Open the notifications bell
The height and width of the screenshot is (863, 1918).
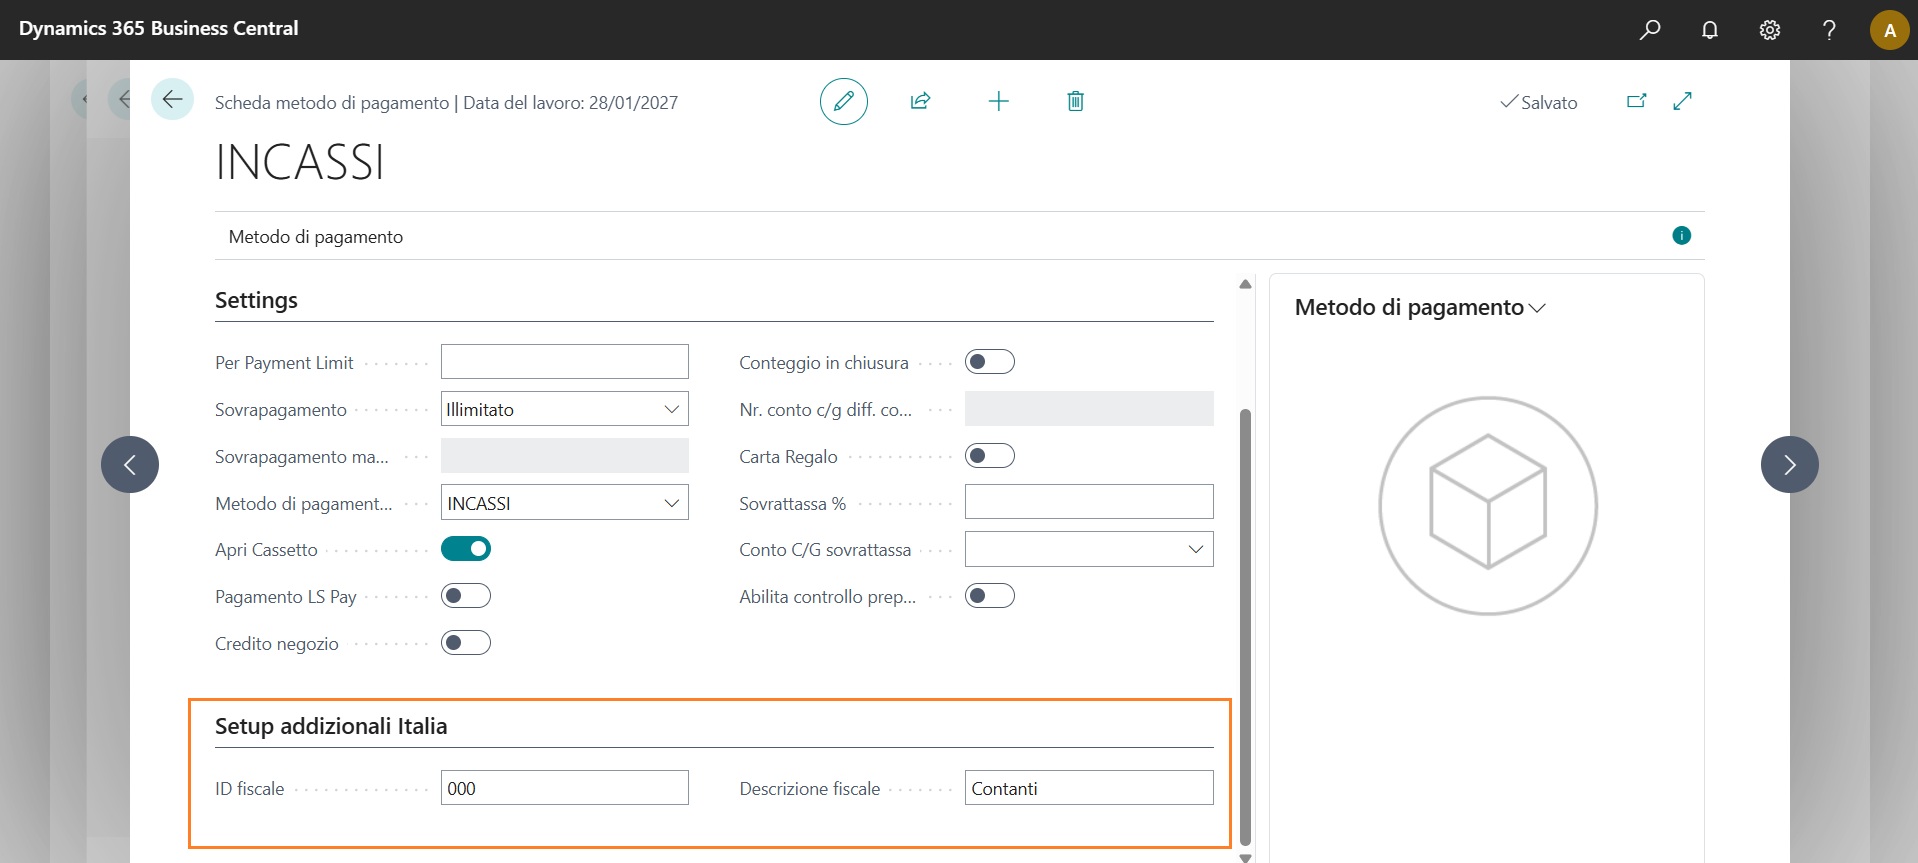[x=1710, y=30]
